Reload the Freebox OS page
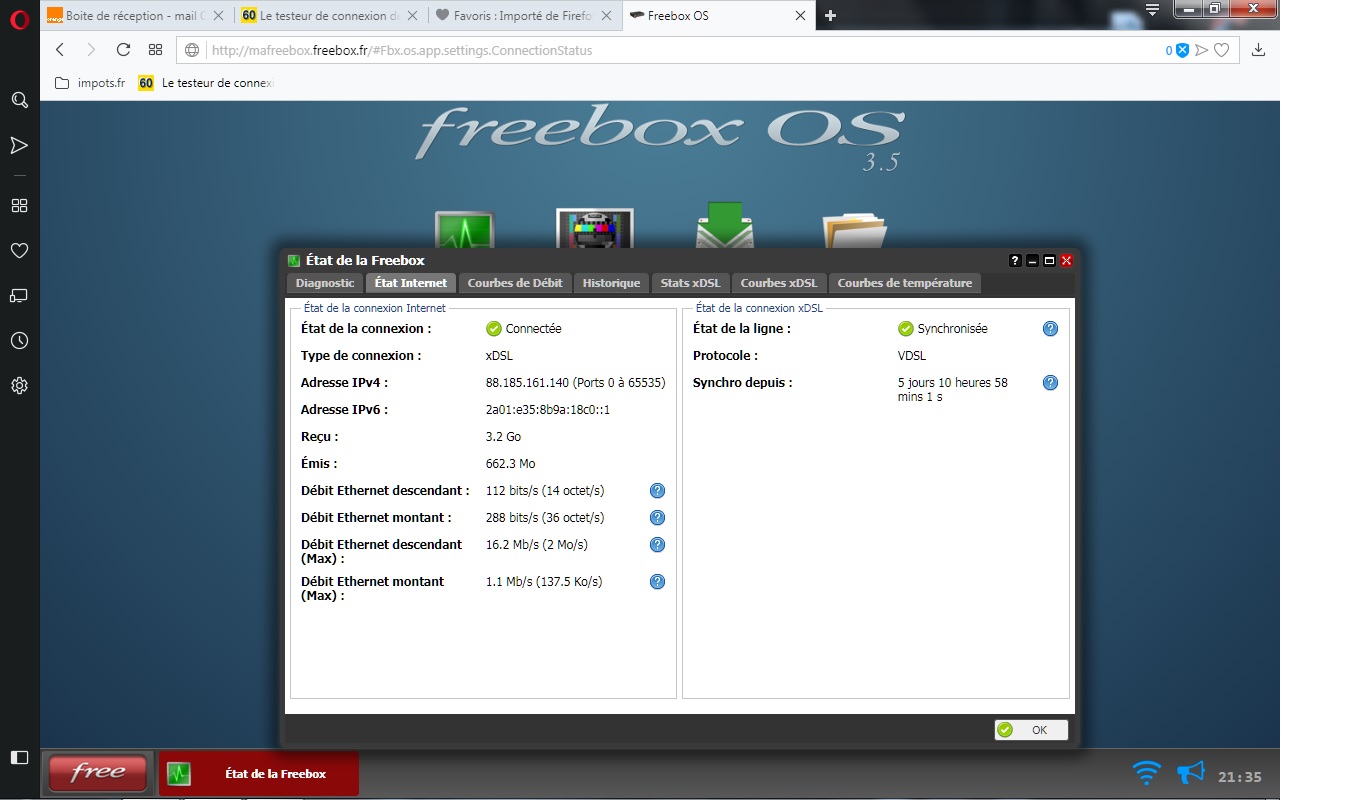This screenshot has height=800, width=1362. (123, 50)
